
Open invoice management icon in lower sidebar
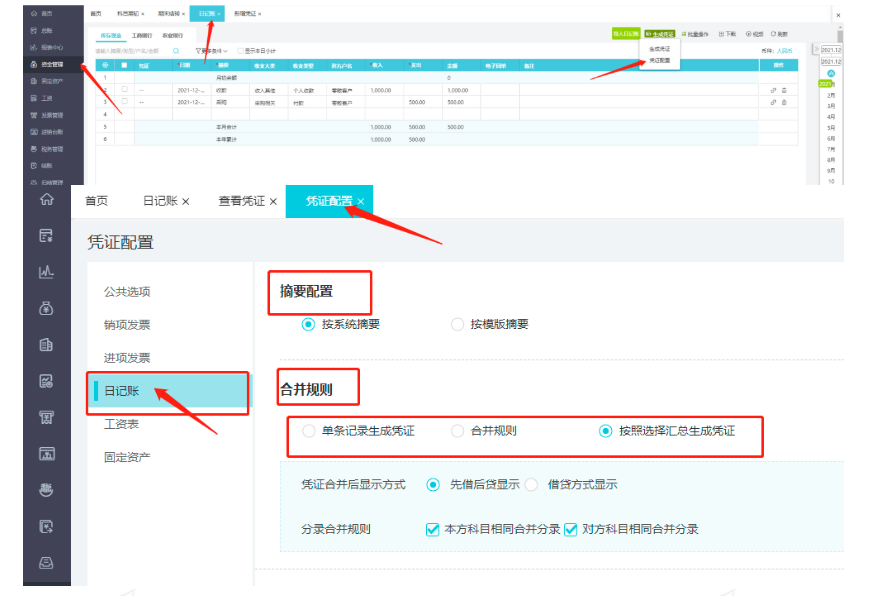(47, 417)
